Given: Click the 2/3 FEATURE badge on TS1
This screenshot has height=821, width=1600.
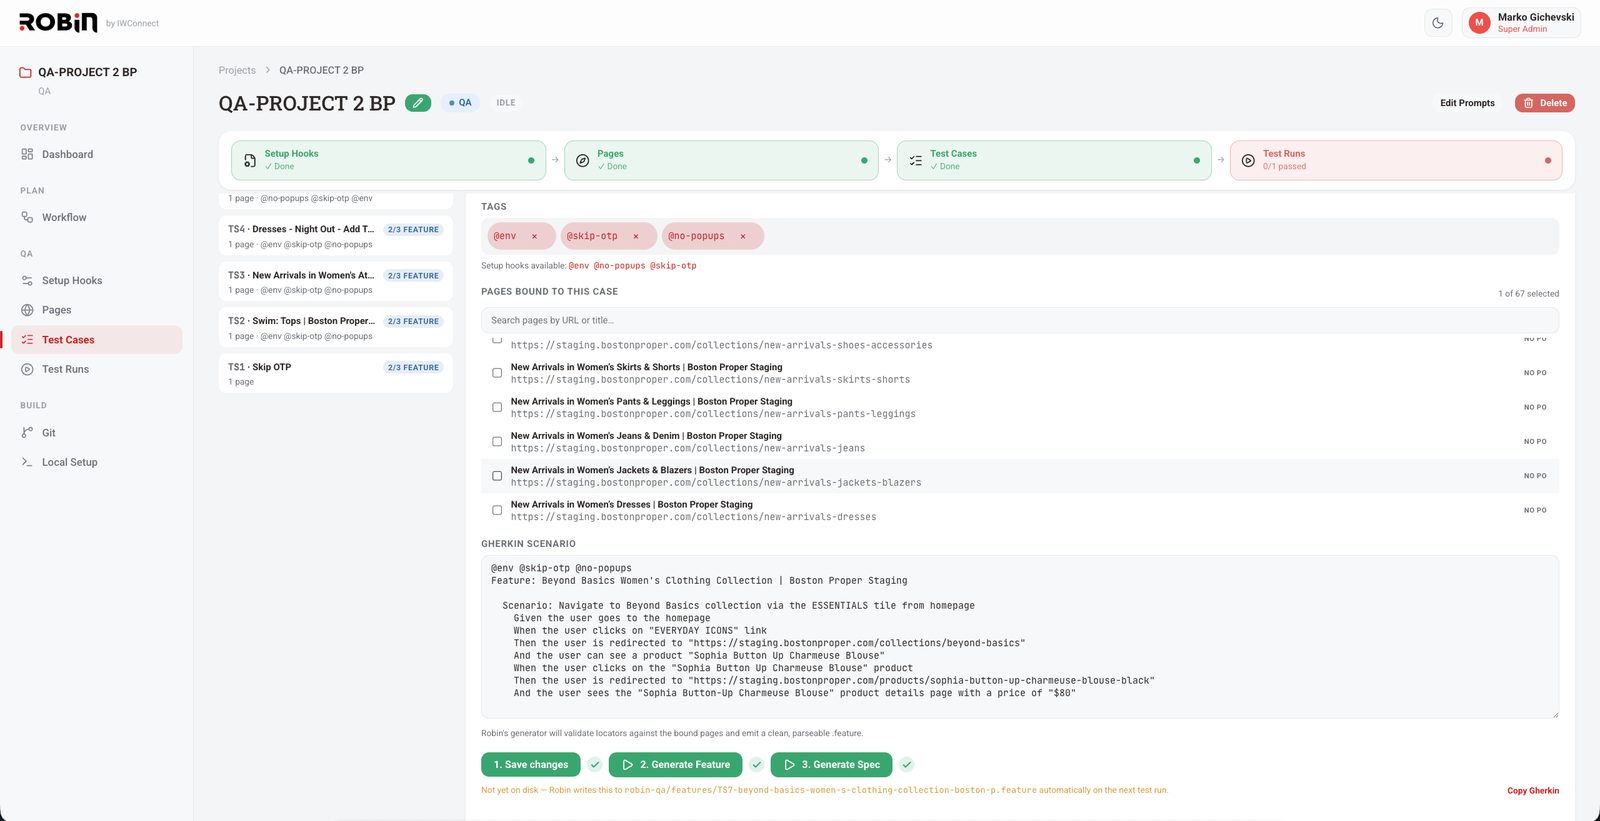Looking at the screenshot, I should coord(414,368).
